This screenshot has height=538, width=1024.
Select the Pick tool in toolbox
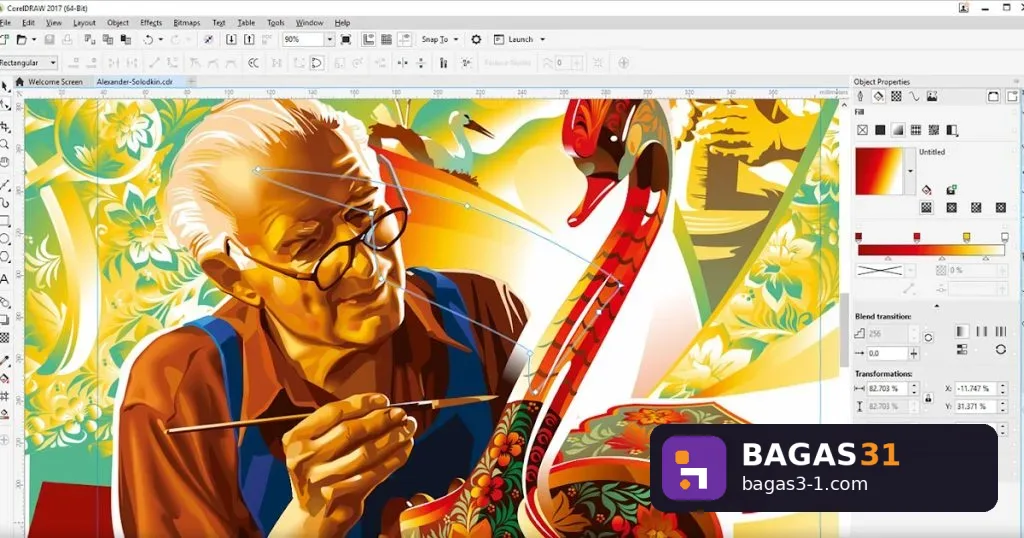pyautogui.click(x=5, y=87)
